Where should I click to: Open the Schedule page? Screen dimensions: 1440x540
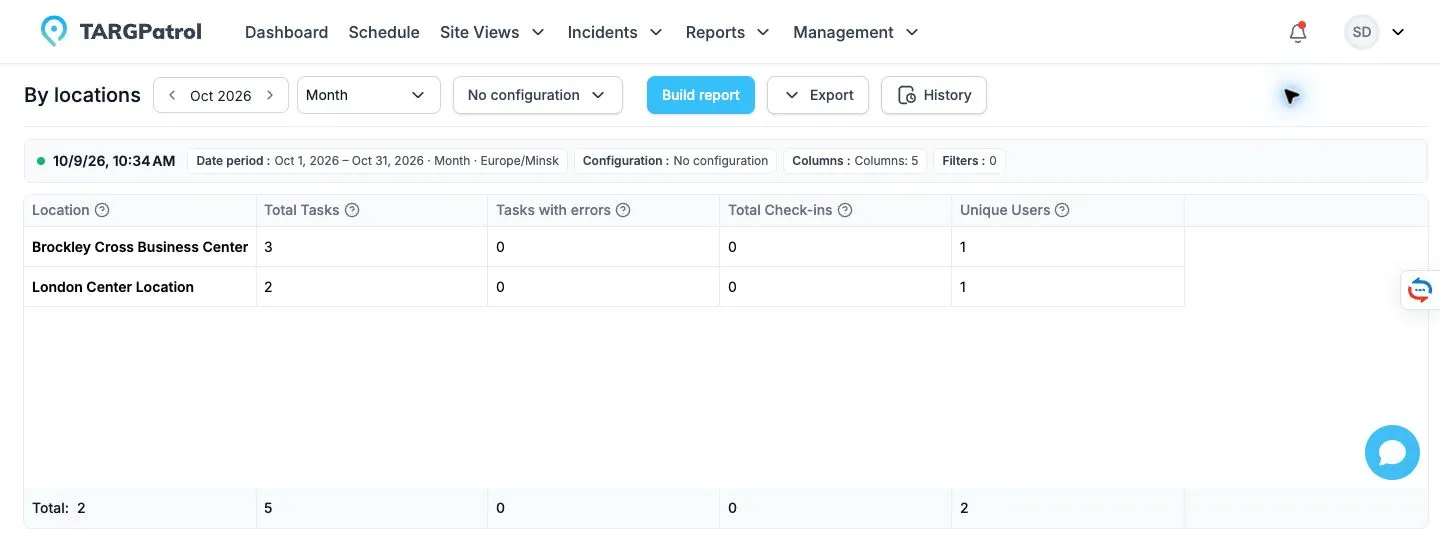pos(384,32)
